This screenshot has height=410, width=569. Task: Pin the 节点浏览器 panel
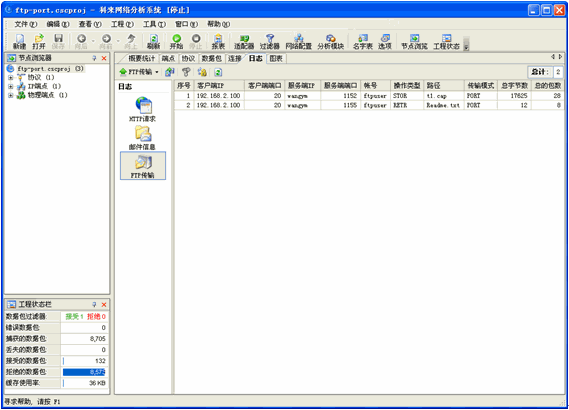tap(94, 58)
